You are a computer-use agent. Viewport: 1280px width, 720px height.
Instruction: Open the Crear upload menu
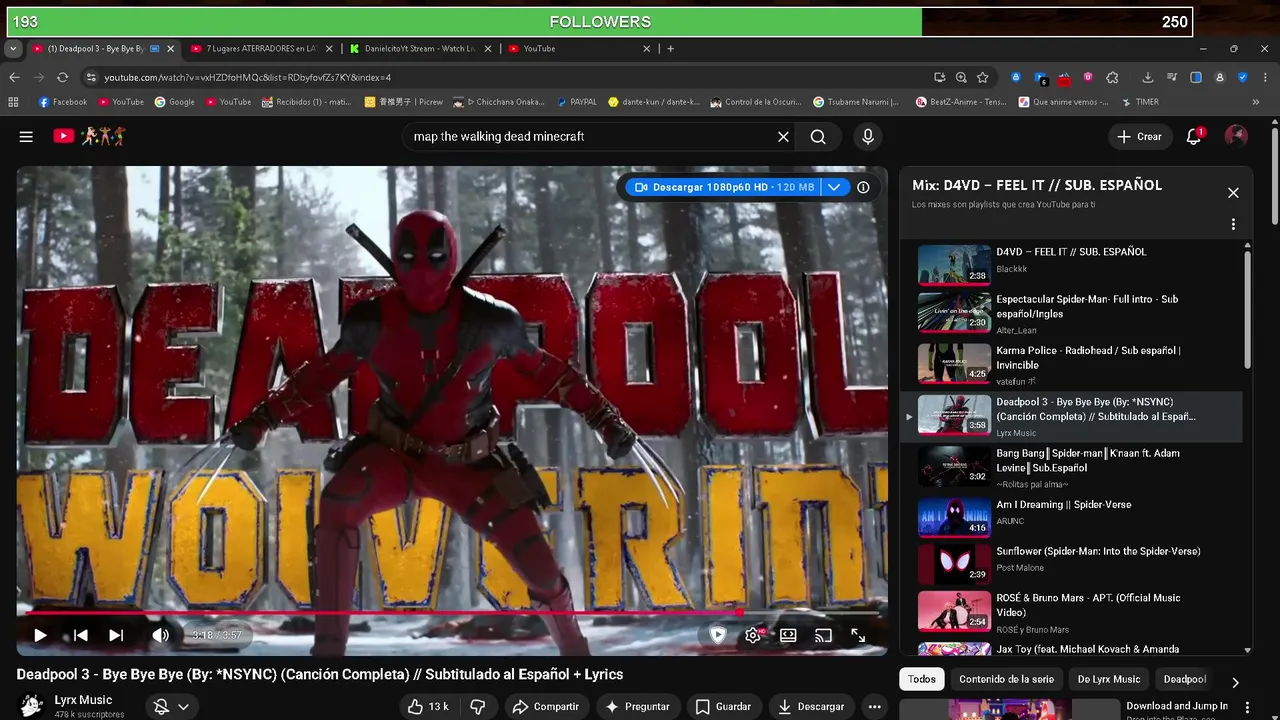1139,137
